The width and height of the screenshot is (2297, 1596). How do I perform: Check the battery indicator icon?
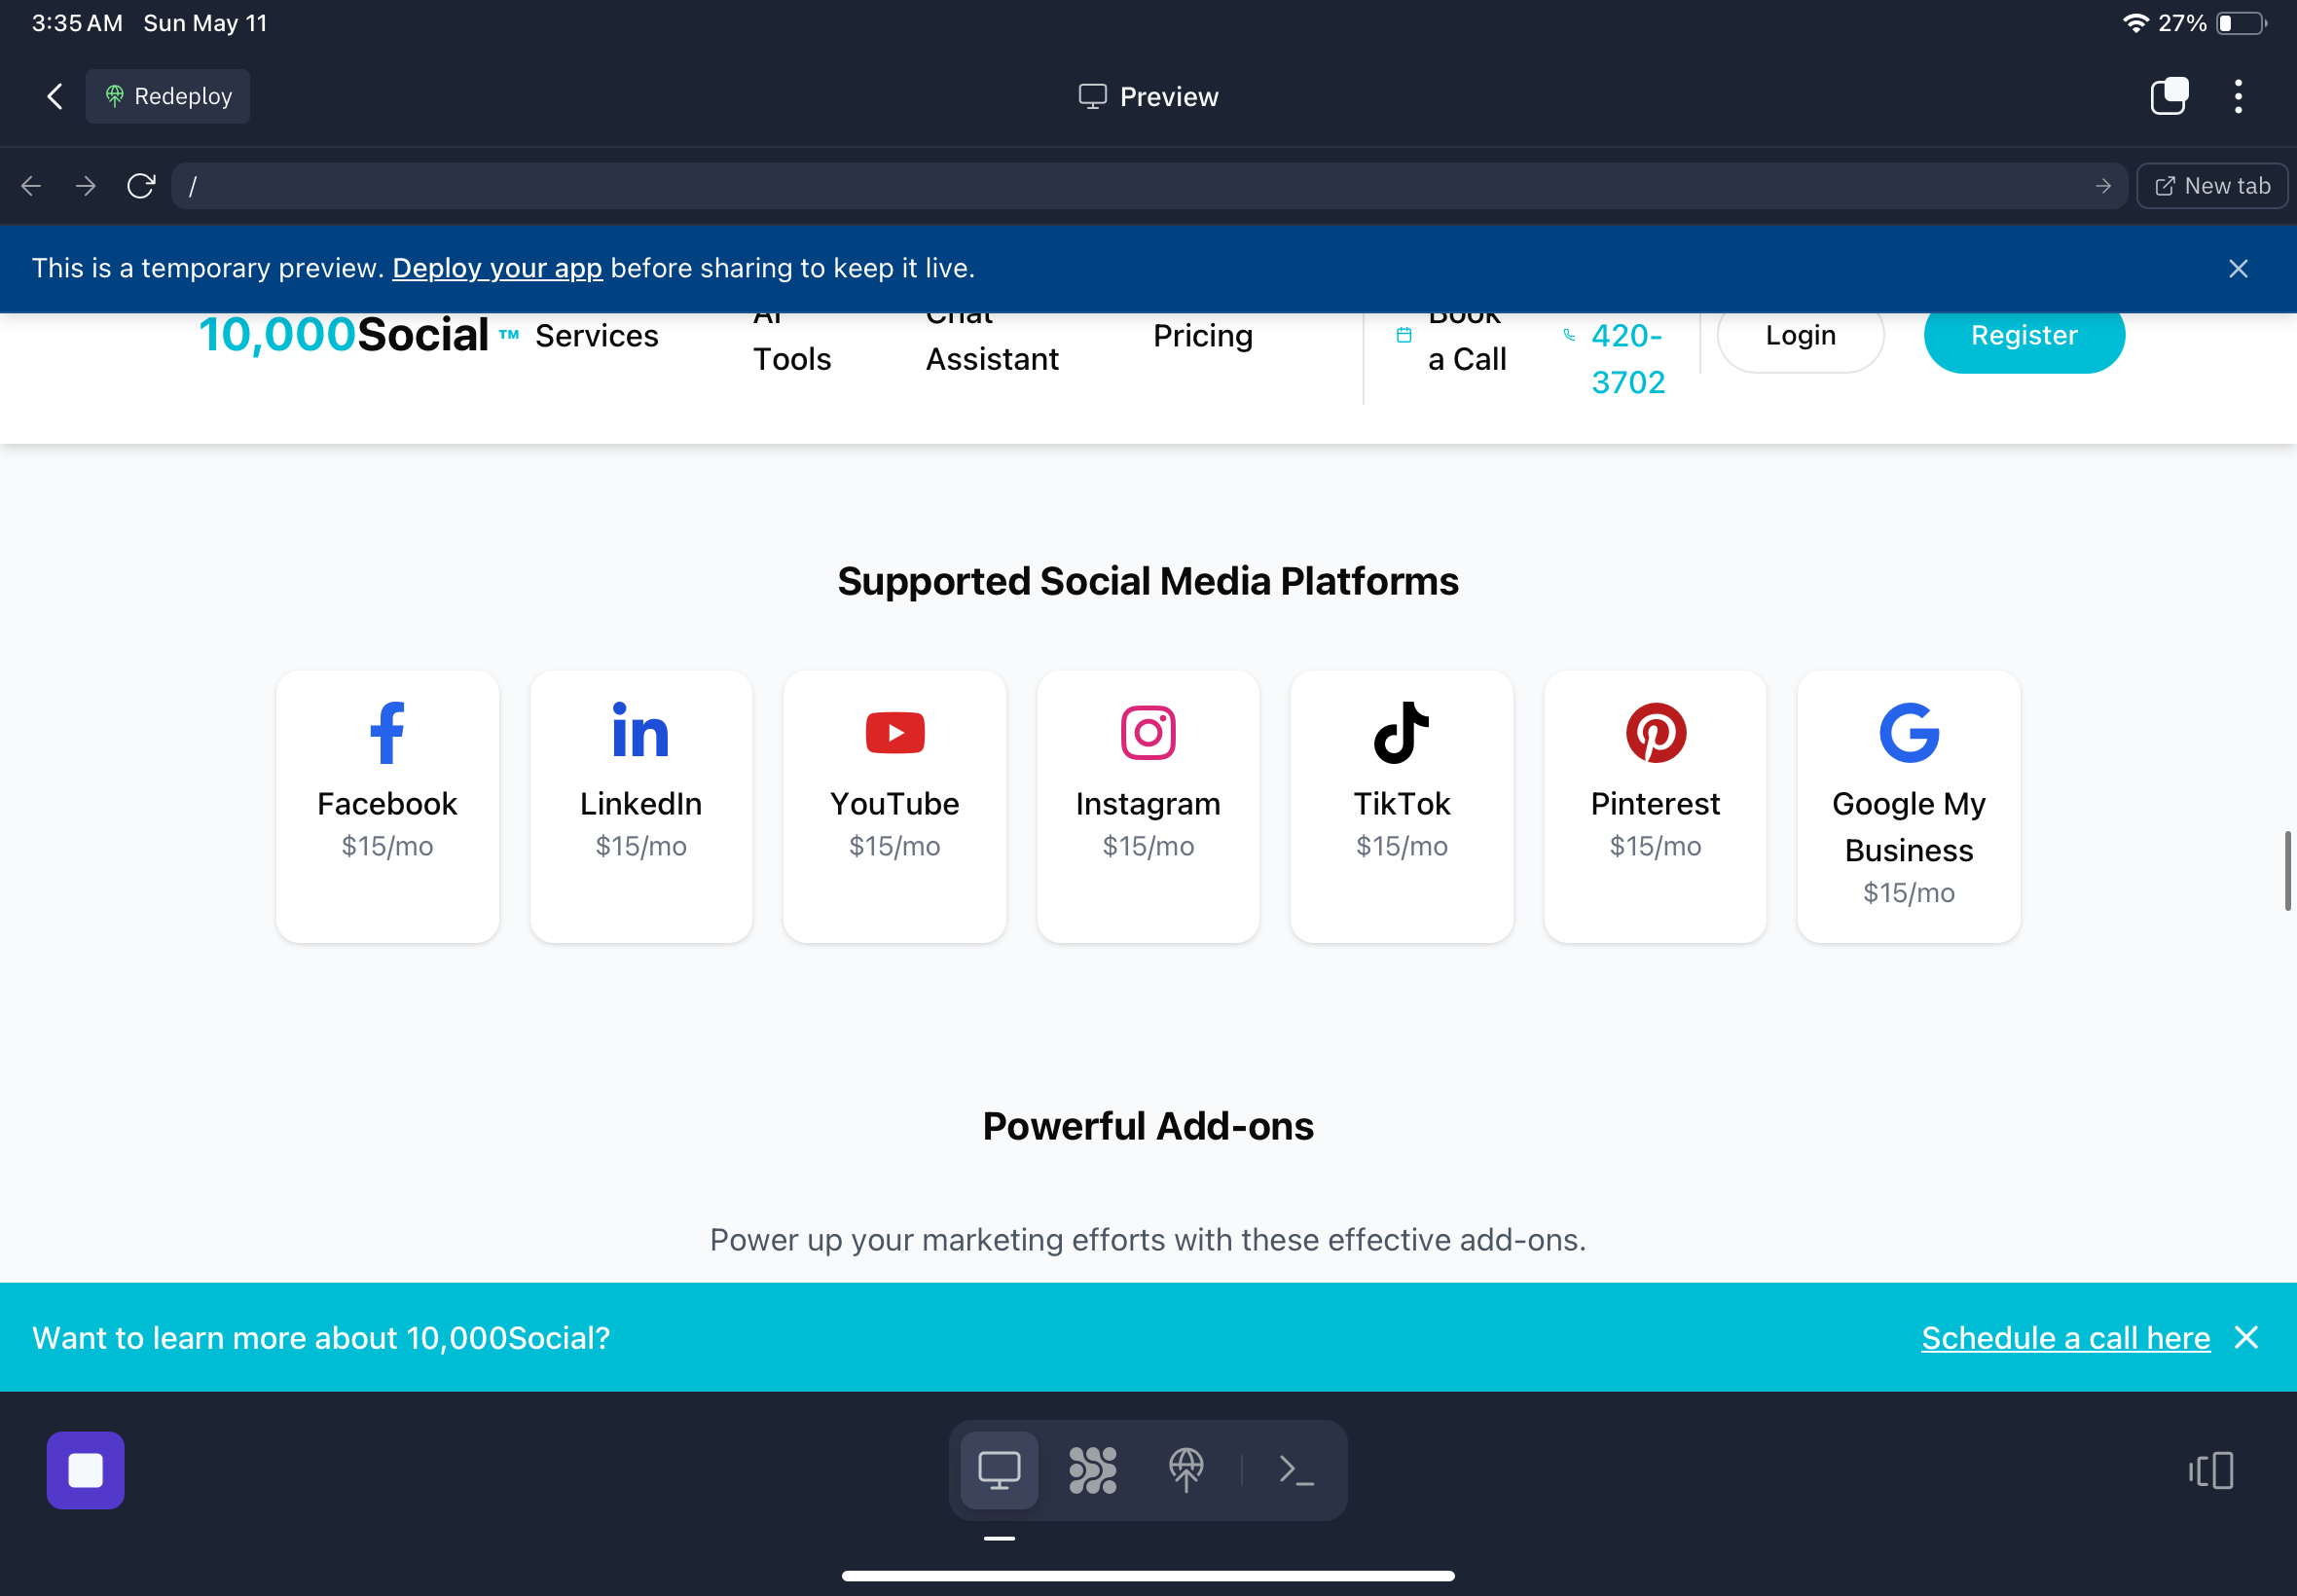[2242, 23]
